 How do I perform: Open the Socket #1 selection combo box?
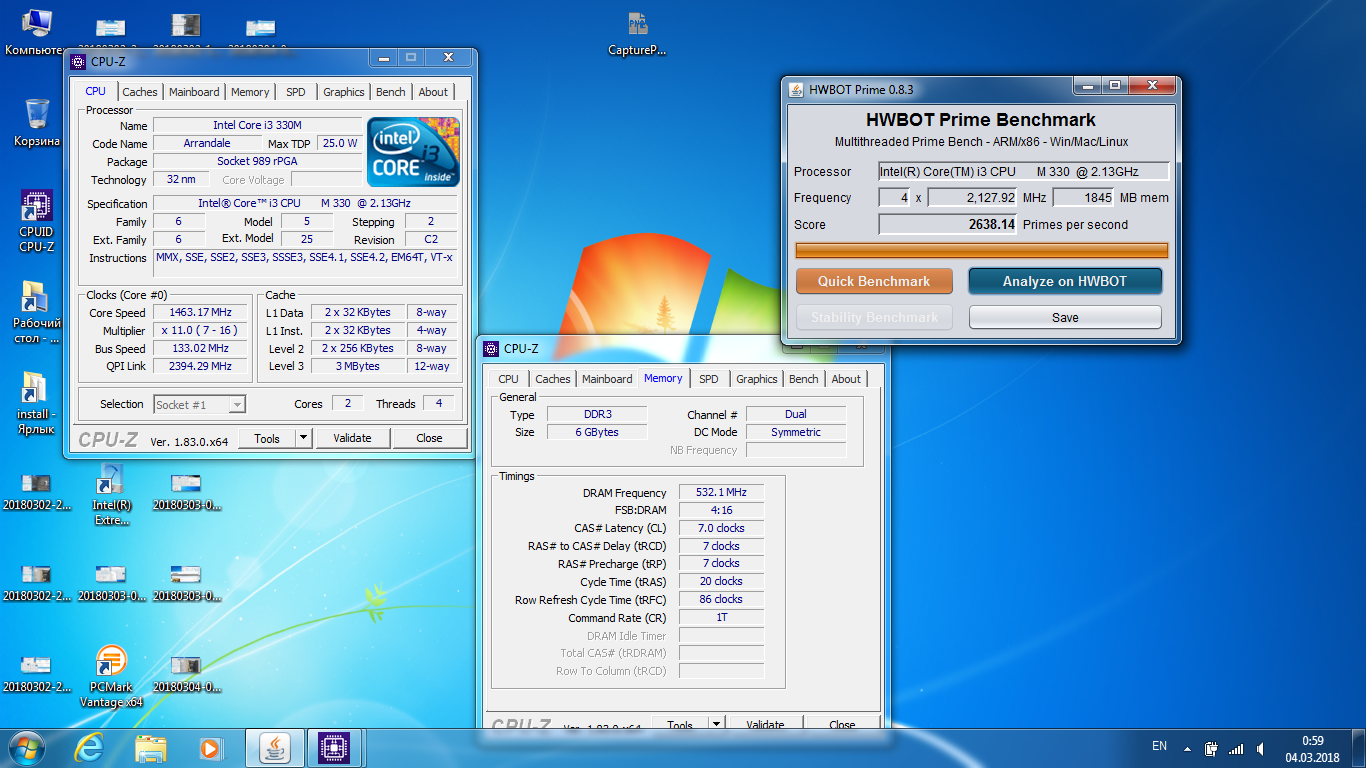point(200,404)
